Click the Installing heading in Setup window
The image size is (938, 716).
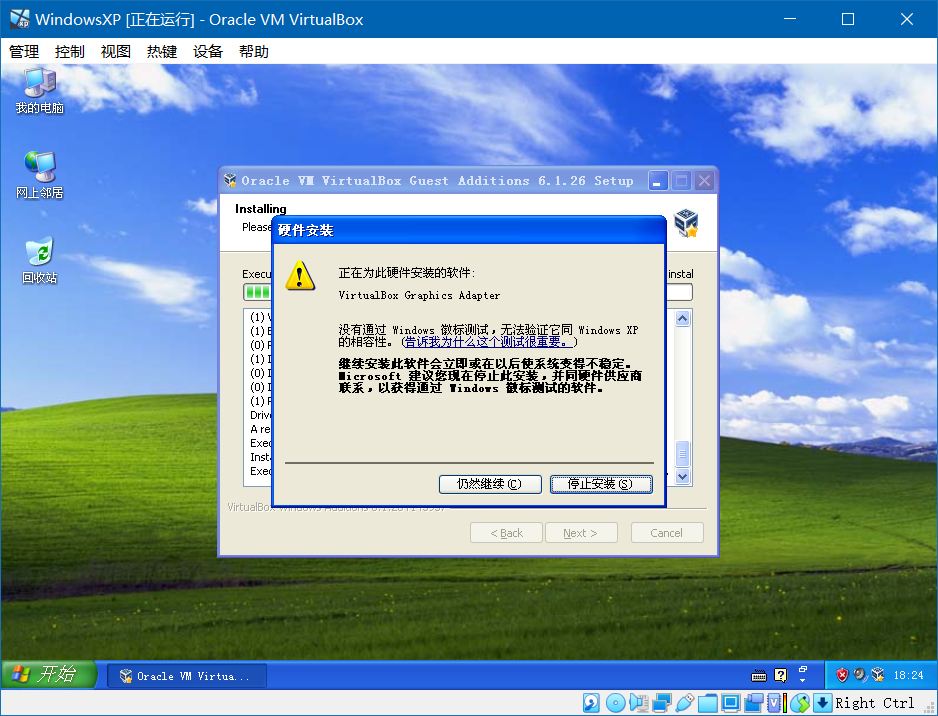pos(261,209)
